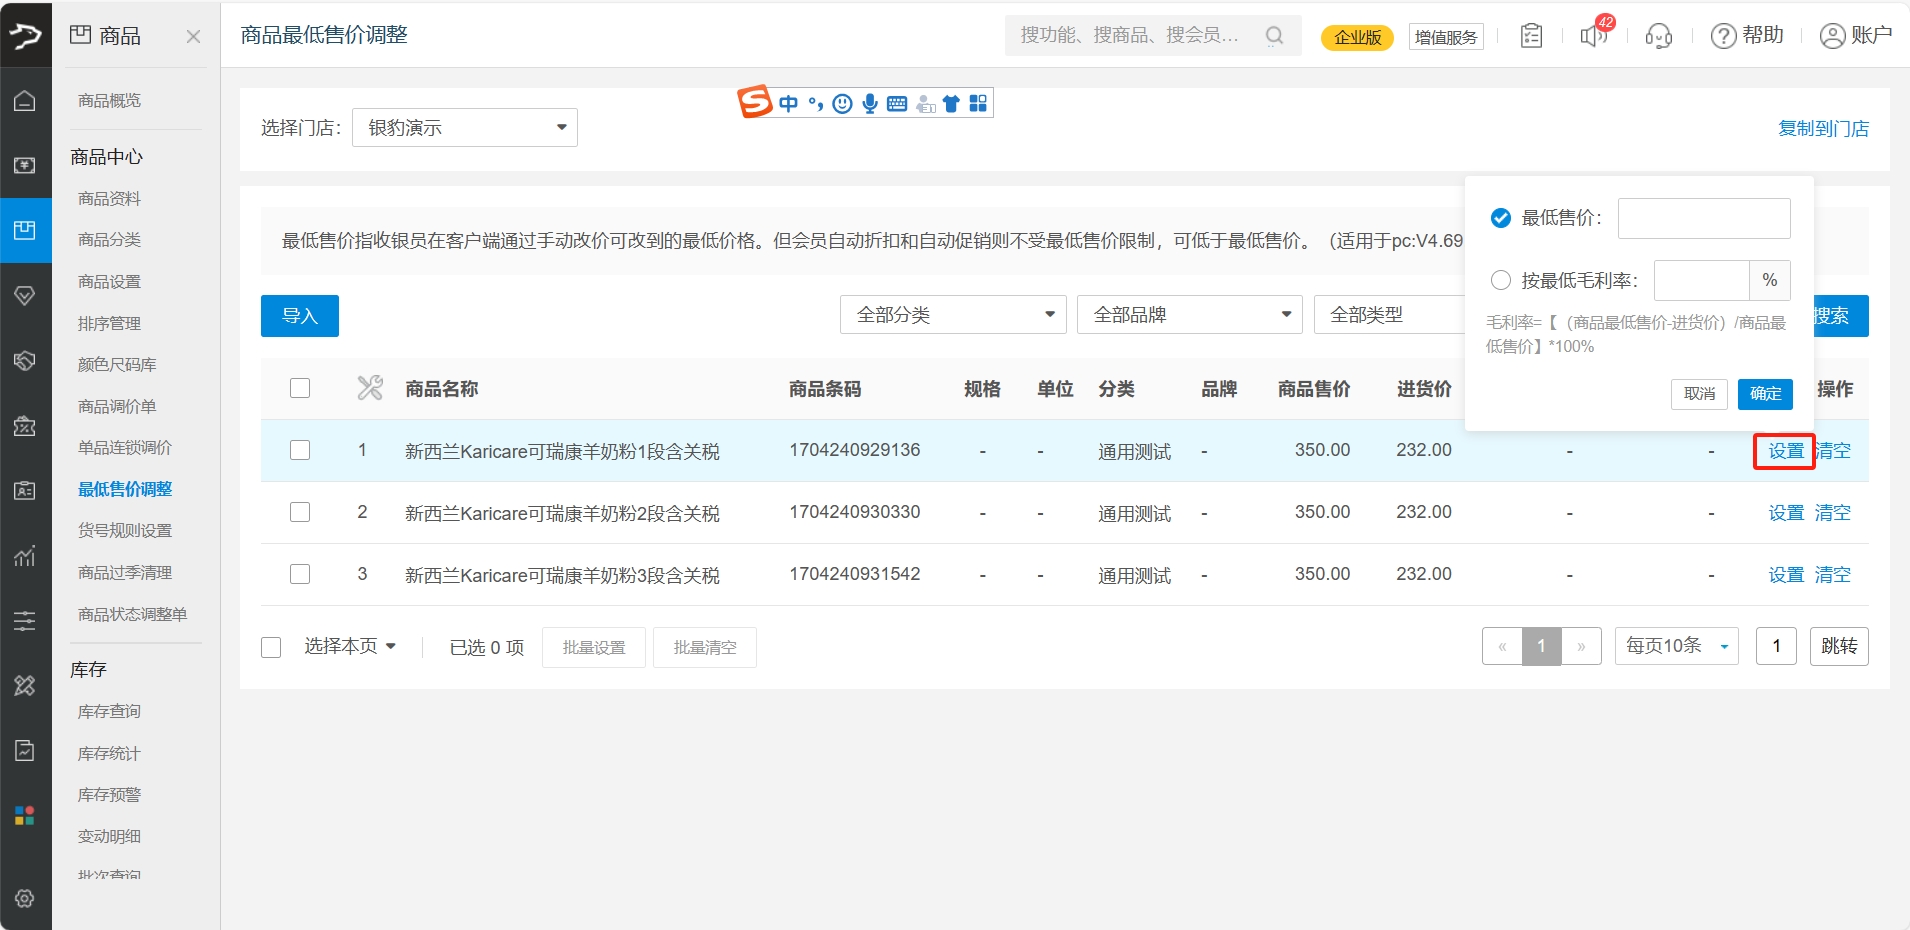This screenshot has height=930, width=1910.
Task: Open the cashier screen icon in sidebar
Action: click(25, 165)
